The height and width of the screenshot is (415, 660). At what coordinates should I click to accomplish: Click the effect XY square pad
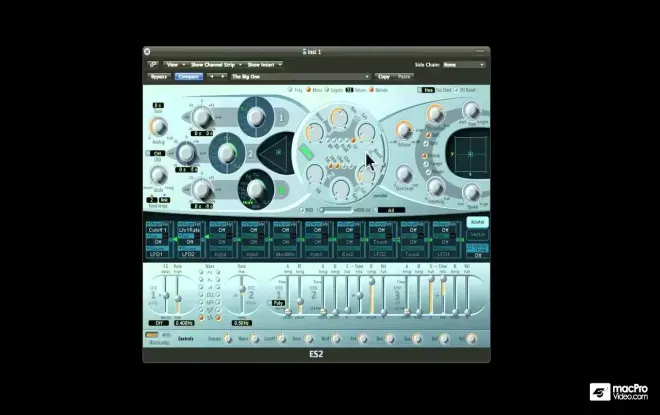[x=470, y=154]
